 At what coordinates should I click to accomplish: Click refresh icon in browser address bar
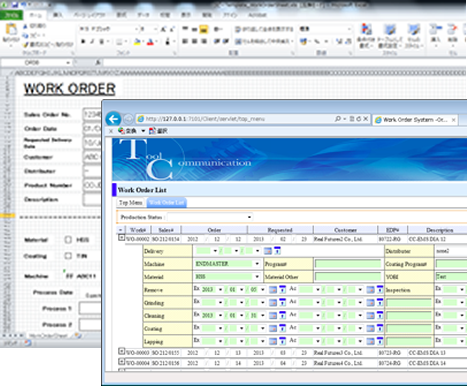point(359,119)
